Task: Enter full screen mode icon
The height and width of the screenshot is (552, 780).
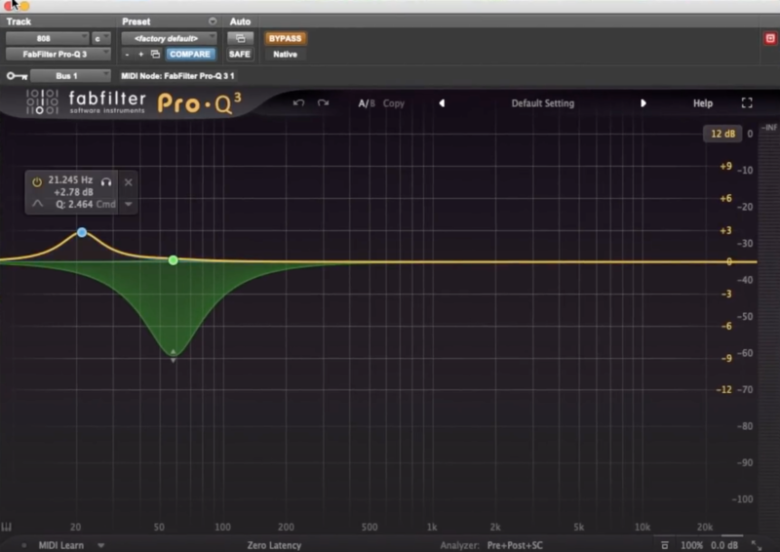Action: (x=747, y=103)
